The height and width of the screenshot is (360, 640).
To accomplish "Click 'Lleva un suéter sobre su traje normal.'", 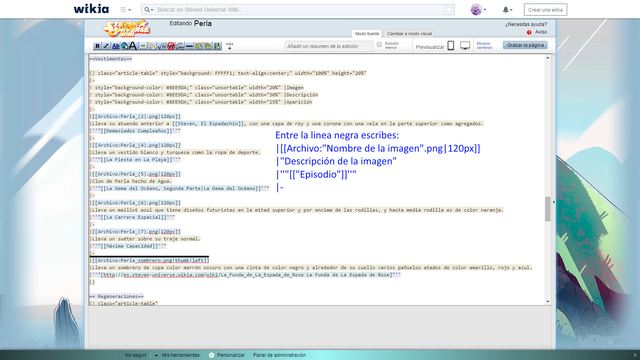I will click(x=145, y=239).
